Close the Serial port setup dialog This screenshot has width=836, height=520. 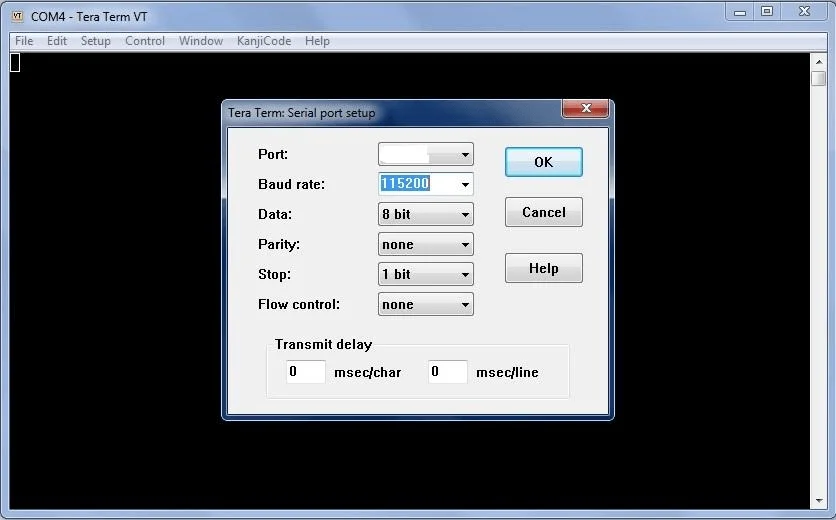(x=585, y=108)
